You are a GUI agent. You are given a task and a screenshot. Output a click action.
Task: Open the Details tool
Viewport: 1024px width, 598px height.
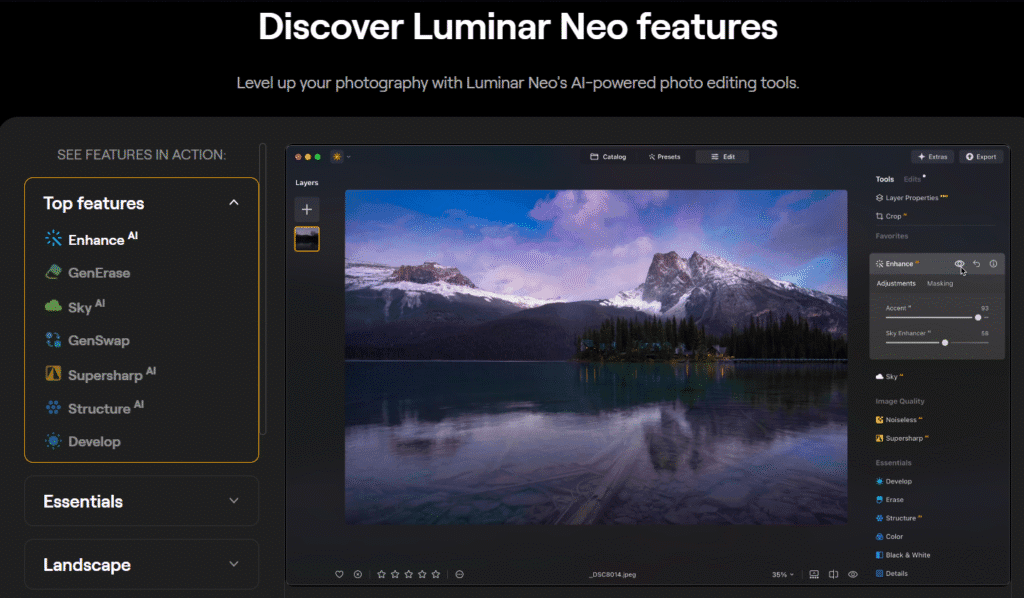pos(891,573)
